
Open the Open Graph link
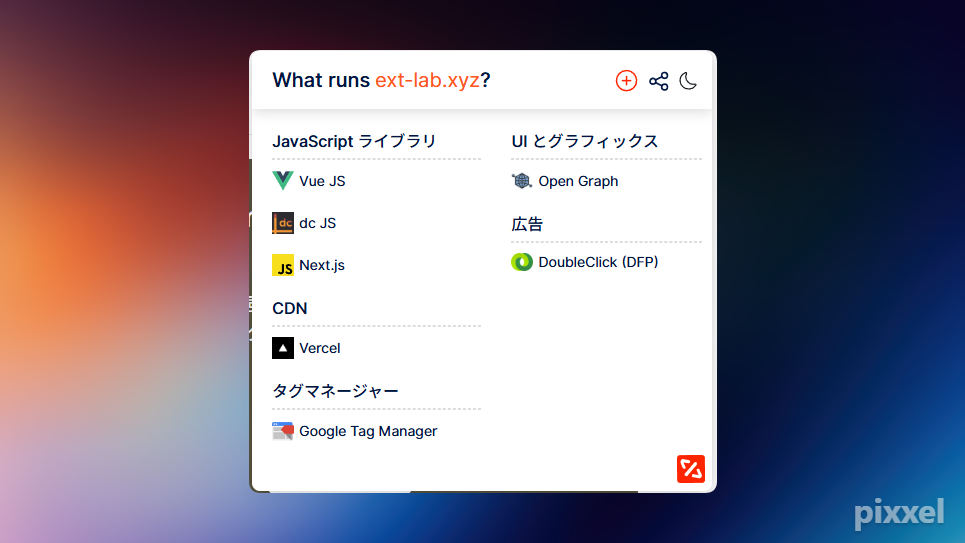coord(578,181)
